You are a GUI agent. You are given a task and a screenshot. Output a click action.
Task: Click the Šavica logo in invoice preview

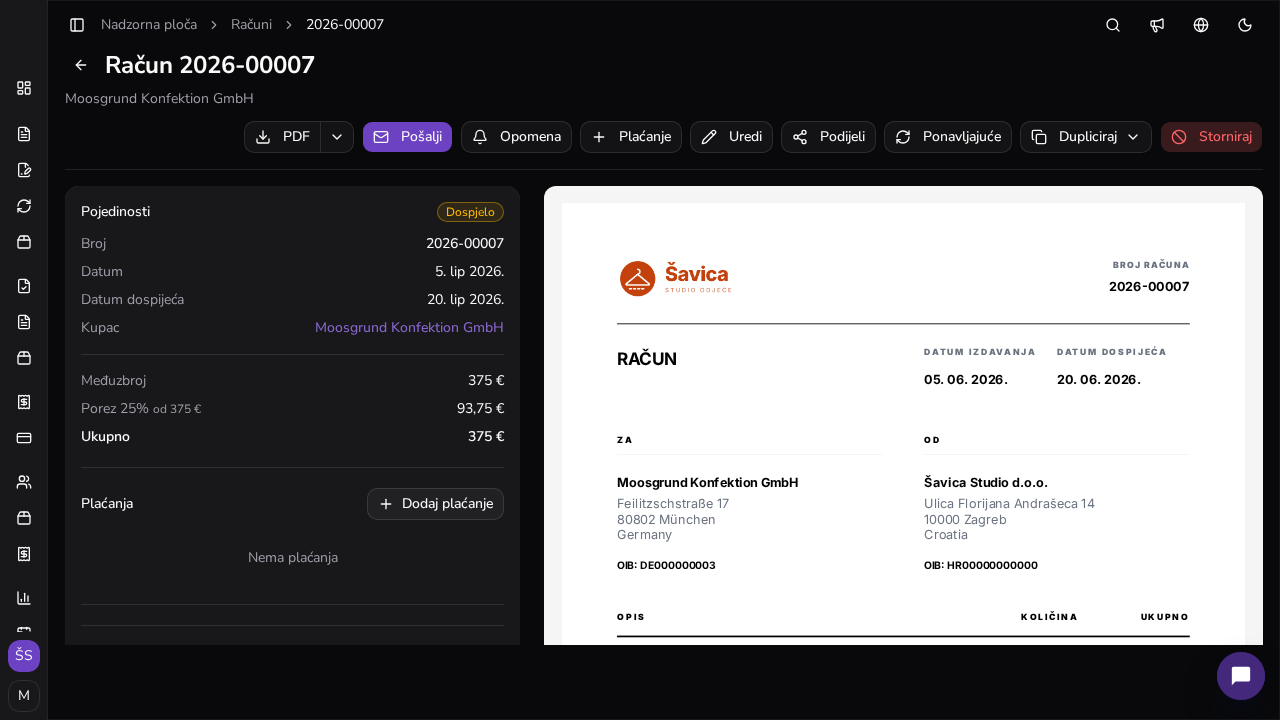(x=675, y=278)
